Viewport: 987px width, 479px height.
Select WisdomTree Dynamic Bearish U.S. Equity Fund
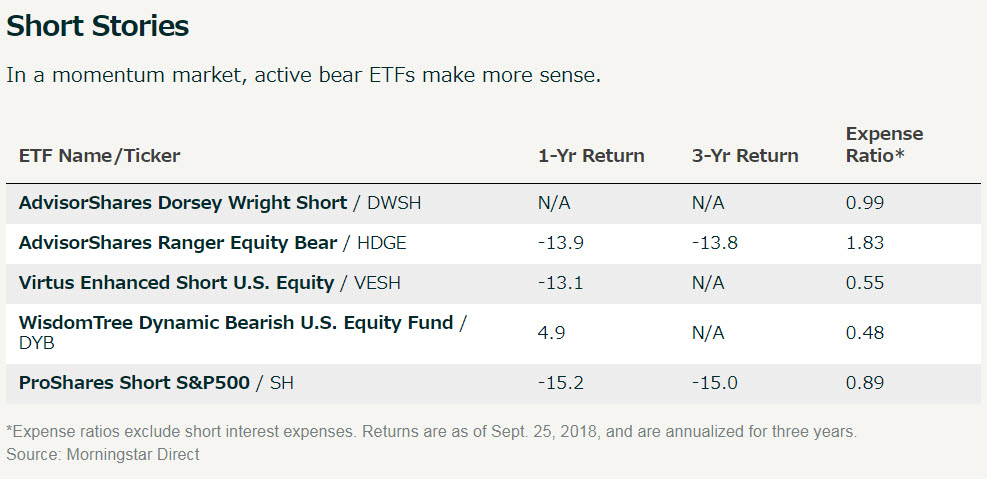pos(236,323)
